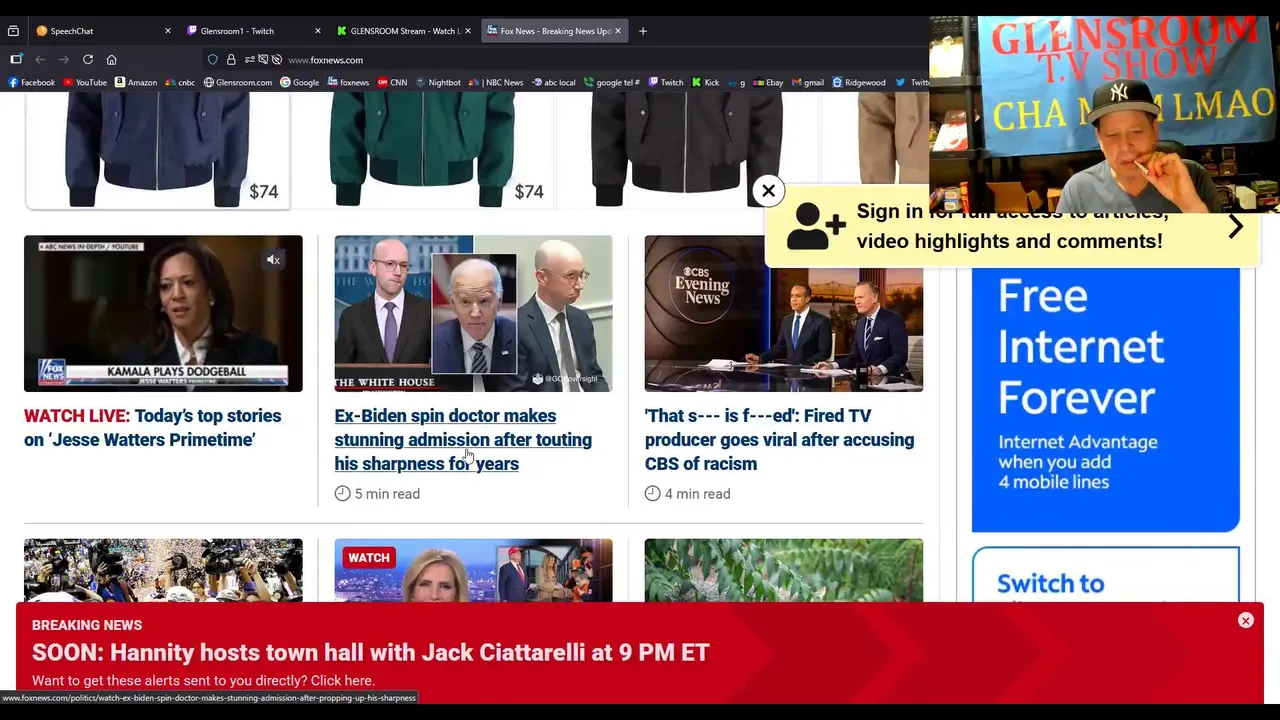Screen dimensions: 1280x720
Task: Click the sign-in banner right chevron
Action: click(x=1236, y=227)
